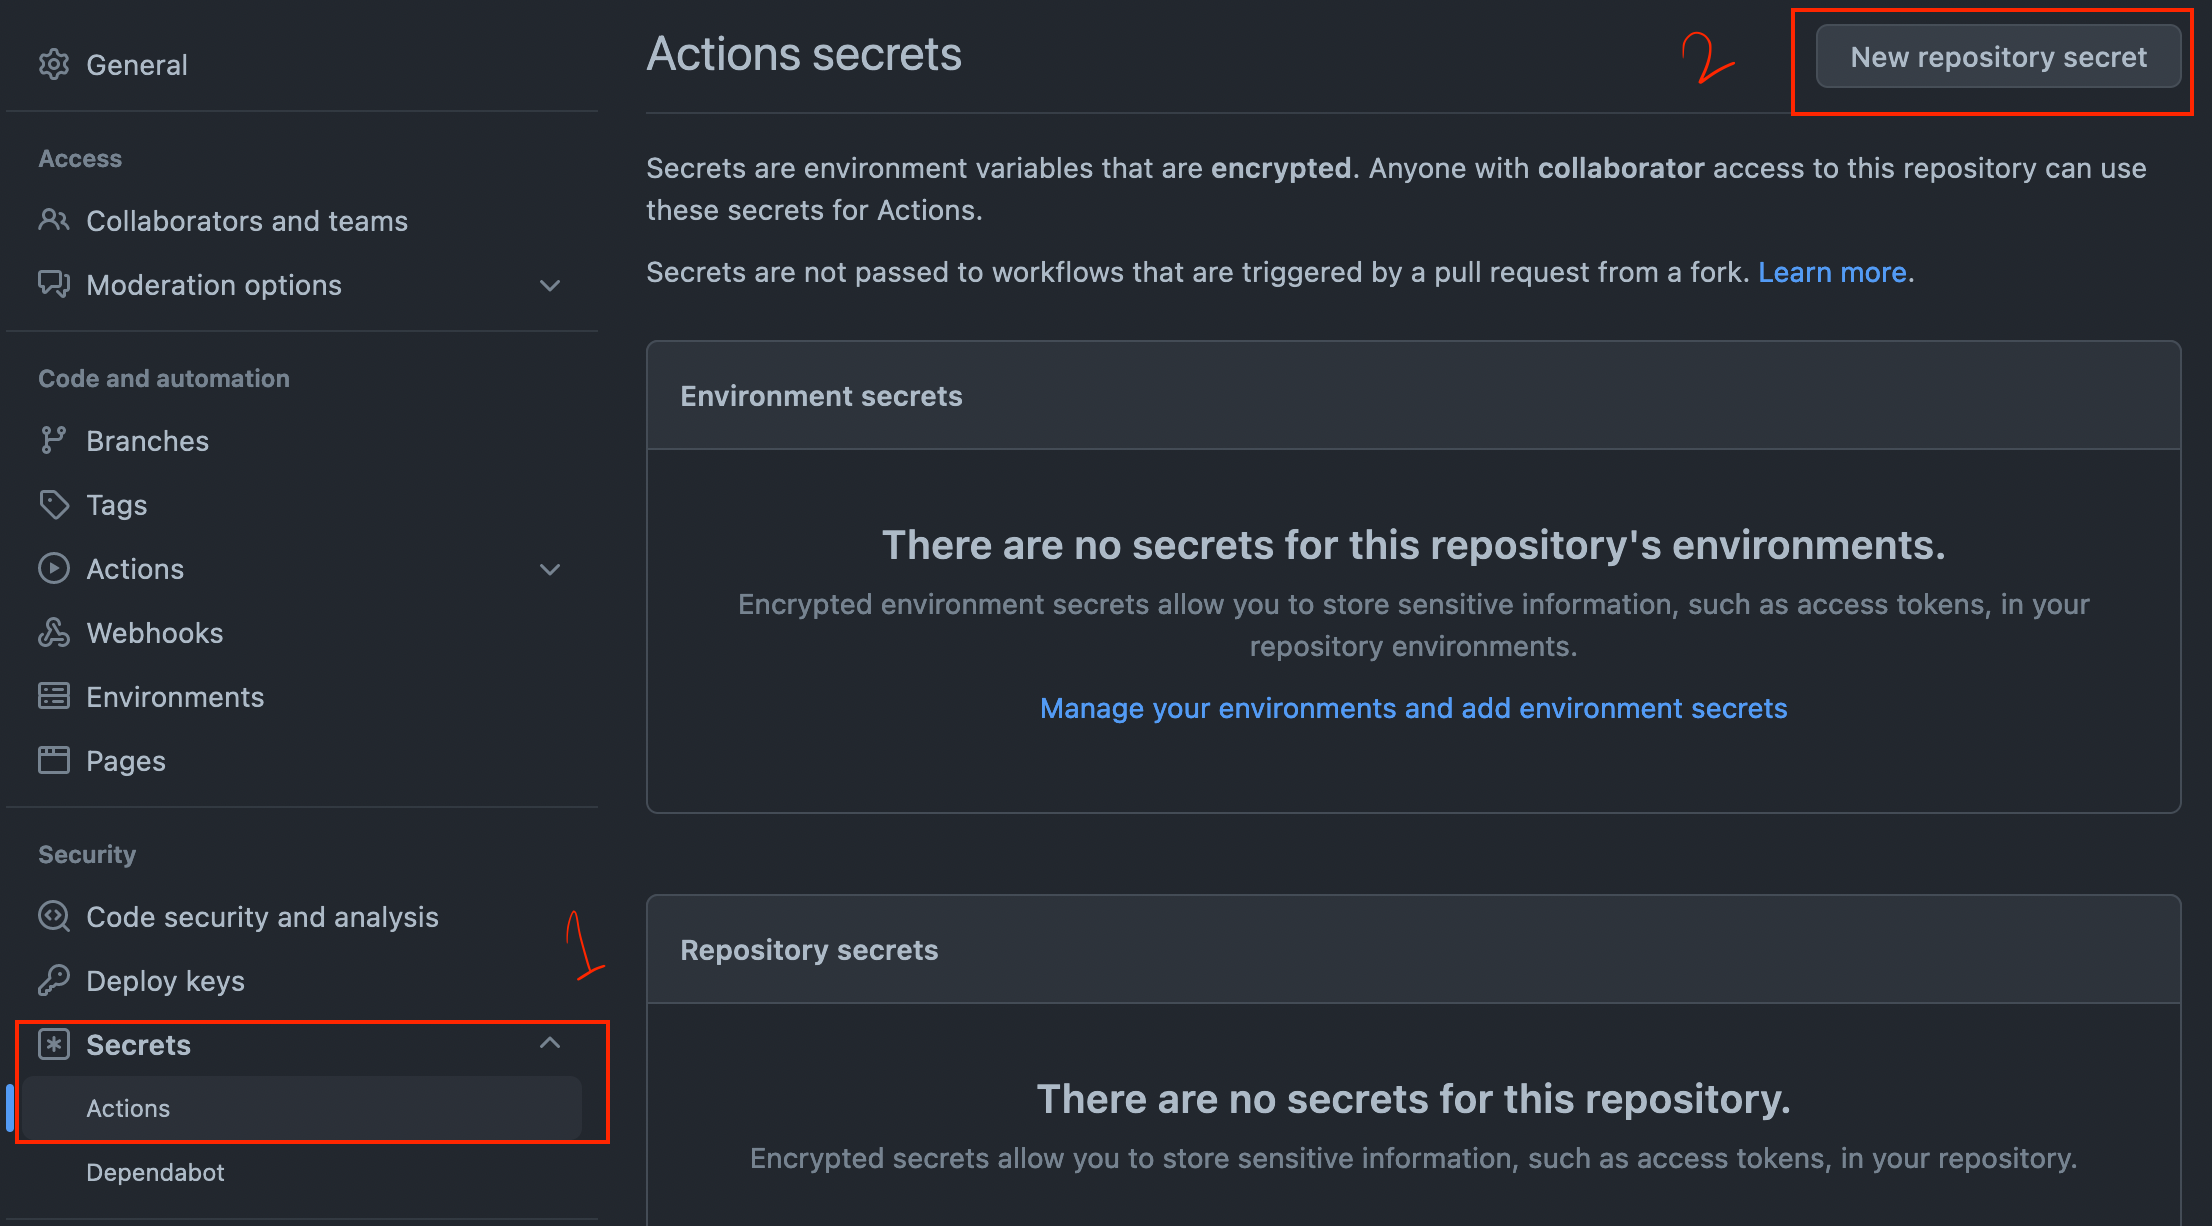This screenshot has width=2212, height=1226.
Task: Click the Tags label icon
Action: tap(54, 505)
